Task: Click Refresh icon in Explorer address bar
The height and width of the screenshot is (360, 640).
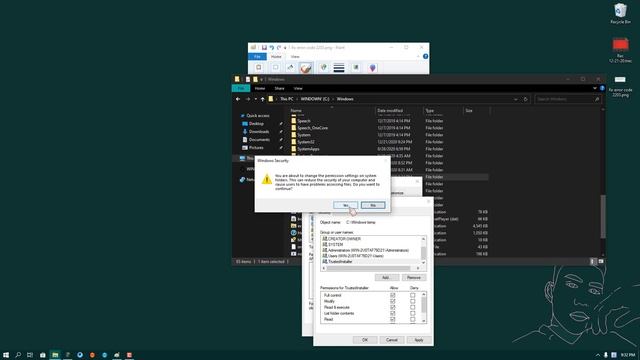Action: click(525, 99)
